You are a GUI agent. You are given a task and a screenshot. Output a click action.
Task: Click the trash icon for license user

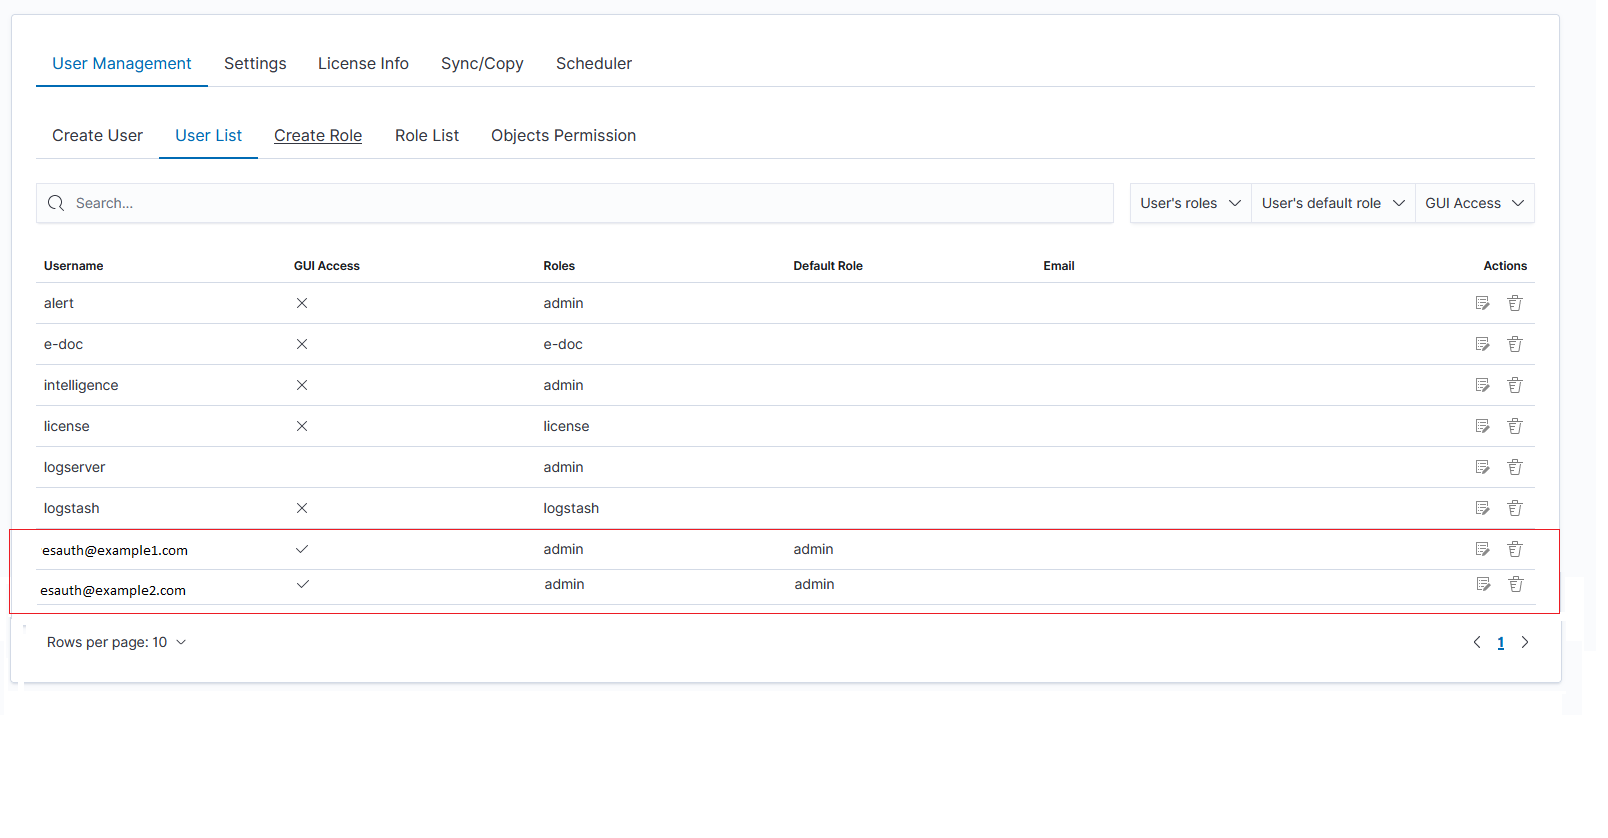pyautogui.click(x=1515, y=426)
